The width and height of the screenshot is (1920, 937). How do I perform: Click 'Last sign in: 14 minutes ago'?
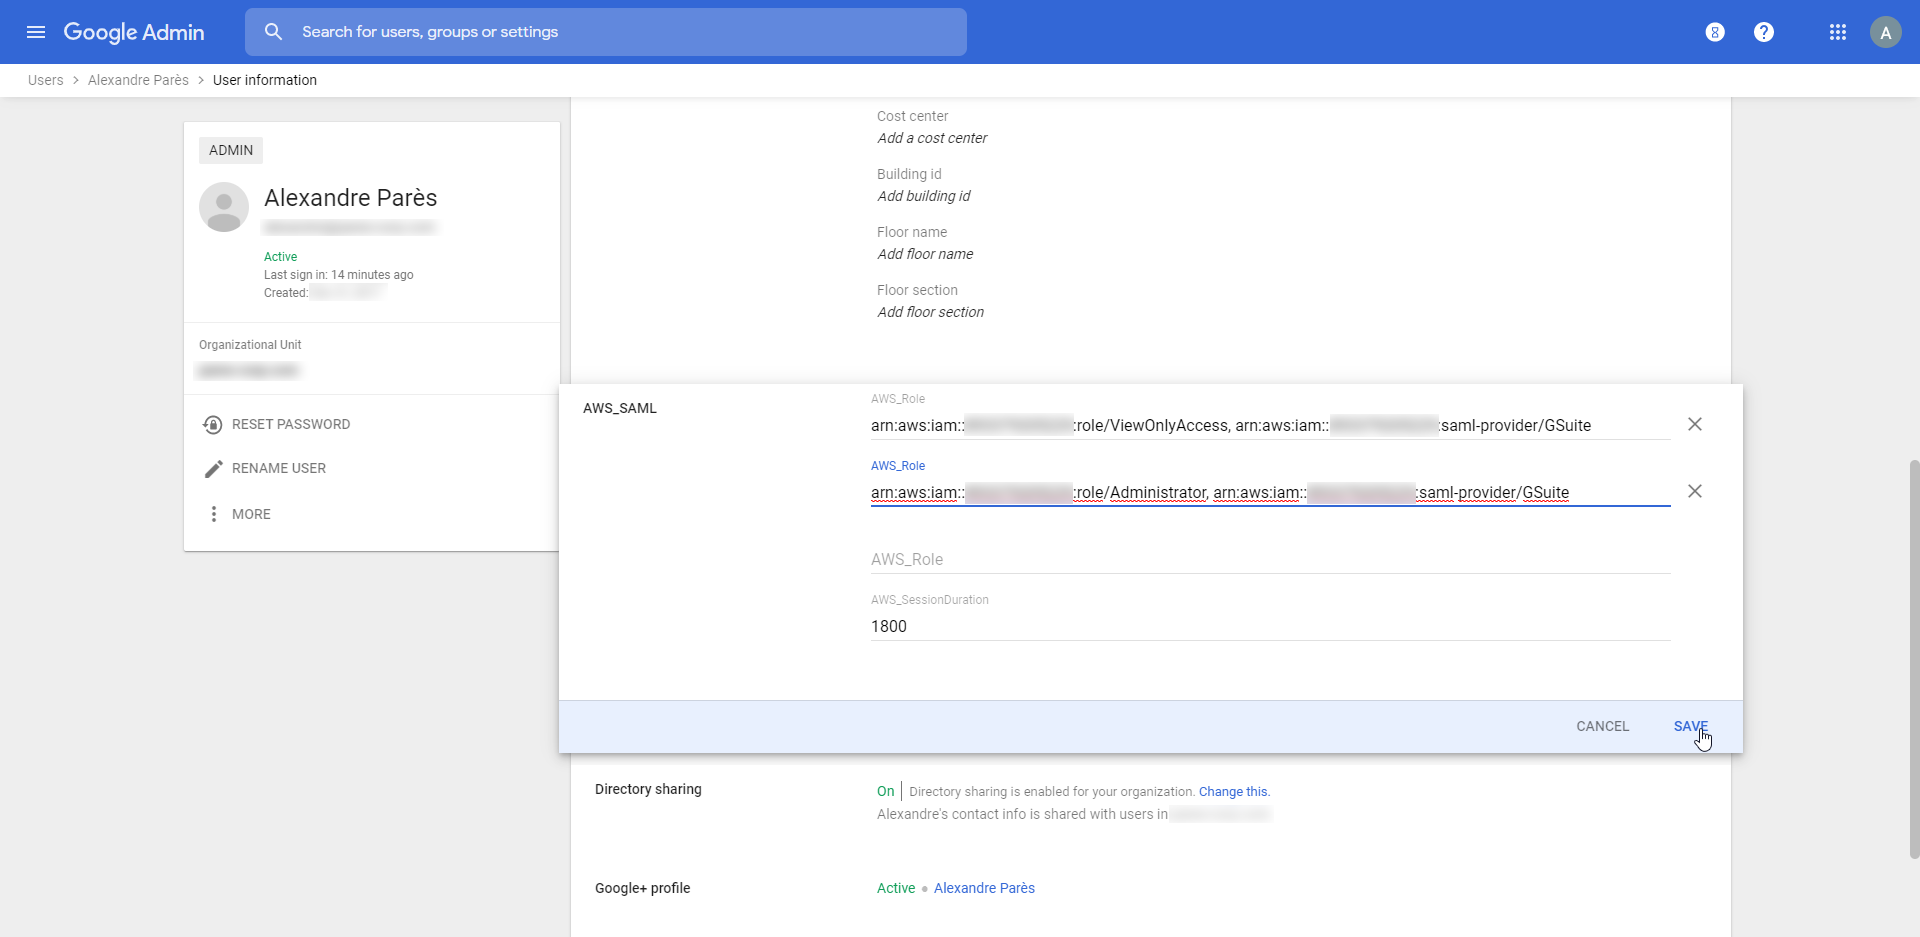click(338, 275)
